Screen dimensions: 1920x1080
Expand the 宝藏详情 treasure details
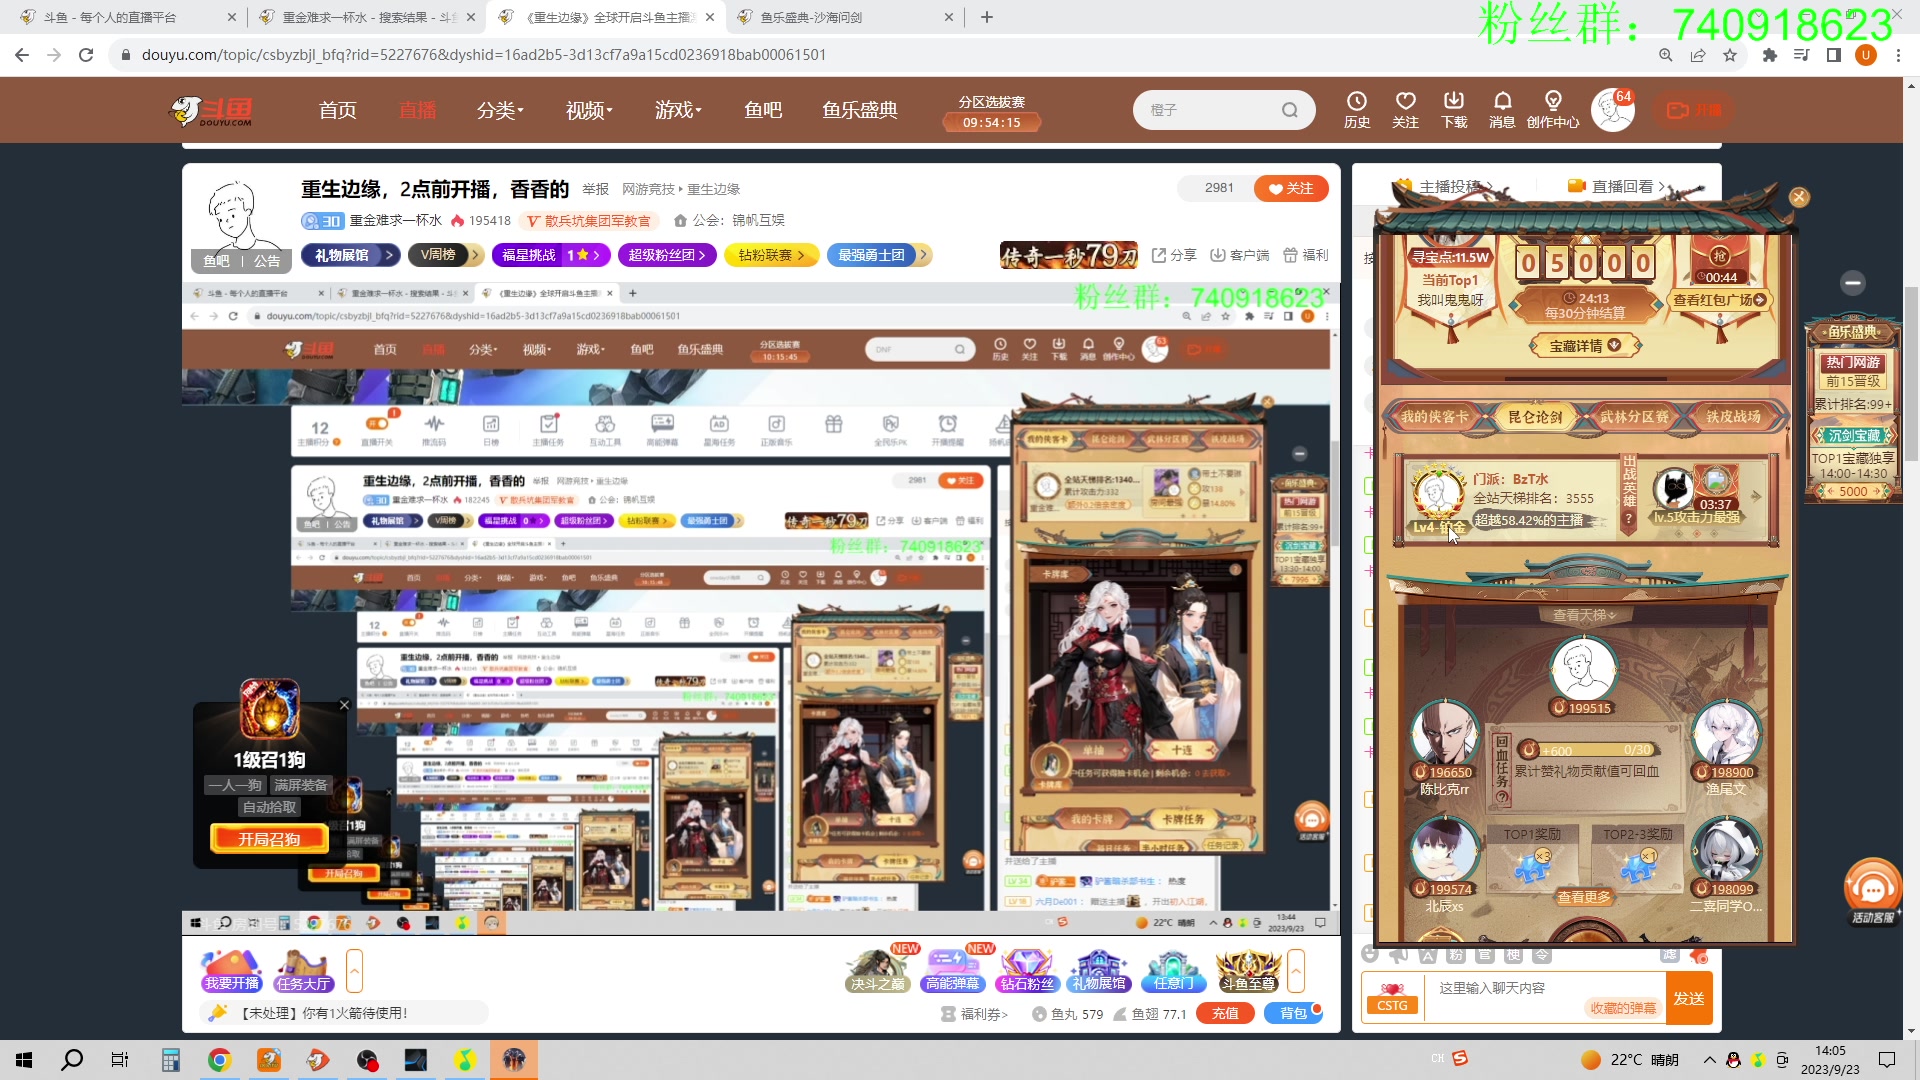click(x=1585, y=346)
